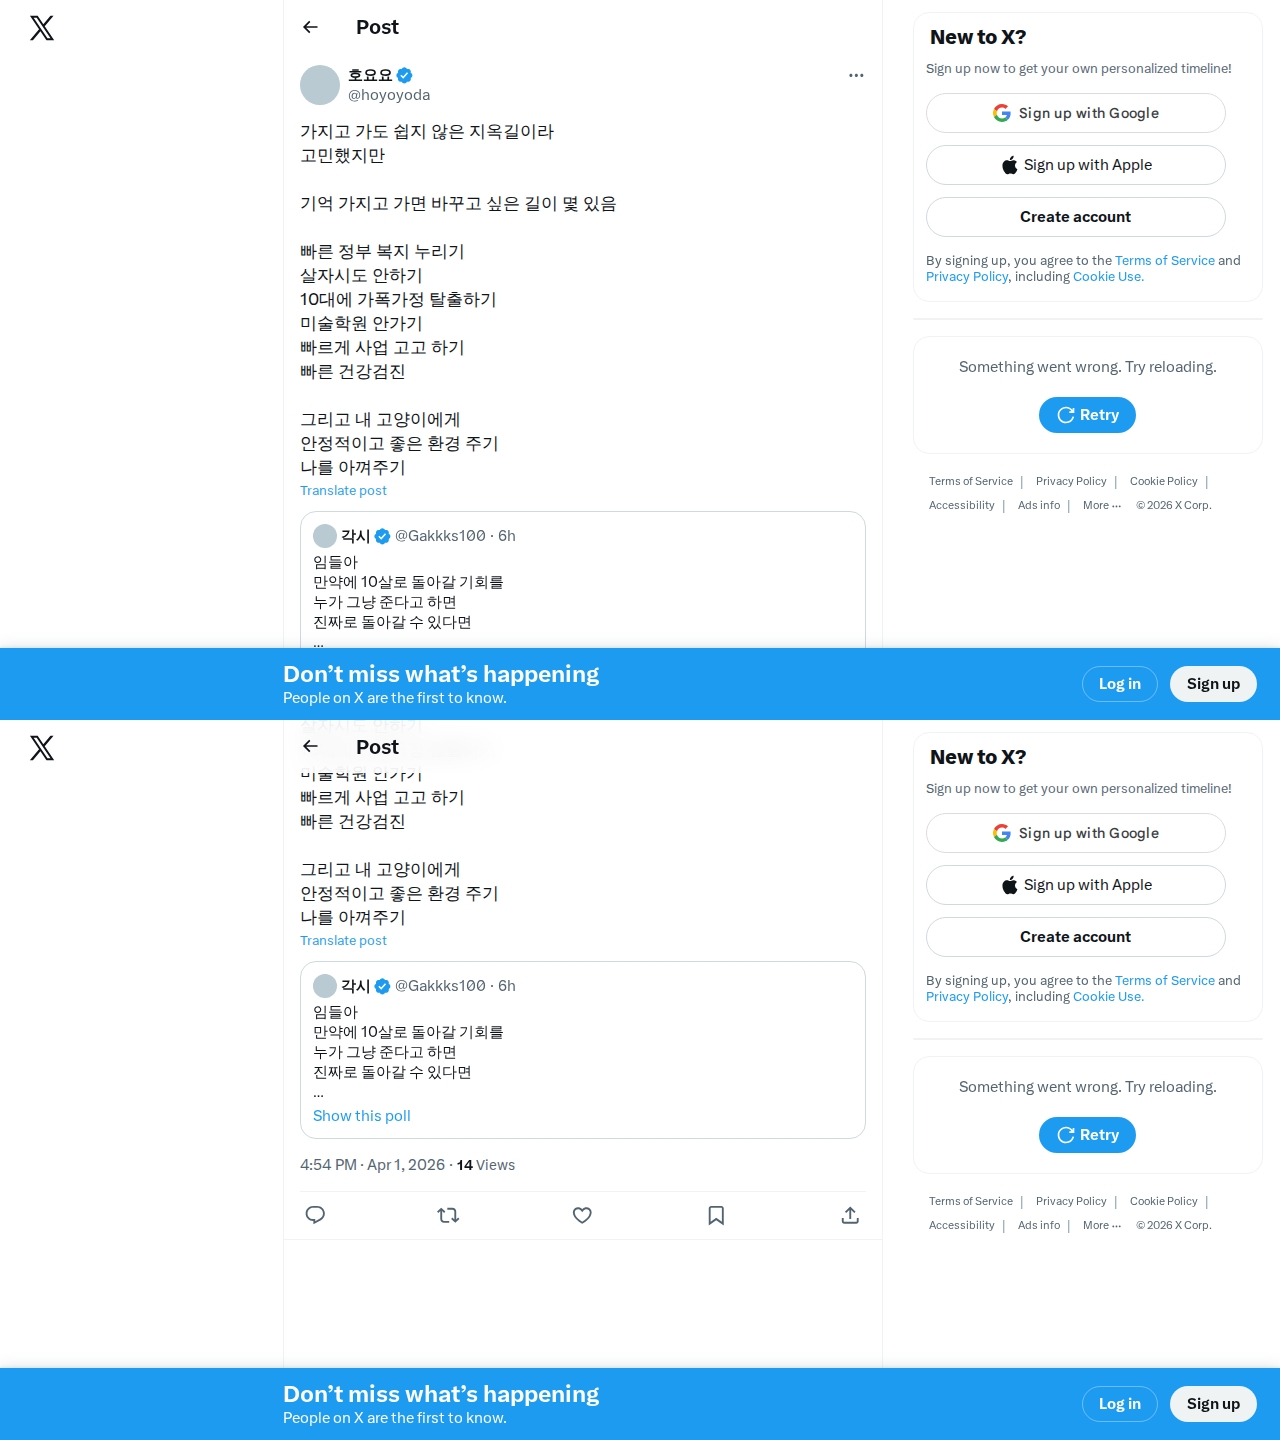Bookmark the post with the bookmark icon

tap(716, 1215)
